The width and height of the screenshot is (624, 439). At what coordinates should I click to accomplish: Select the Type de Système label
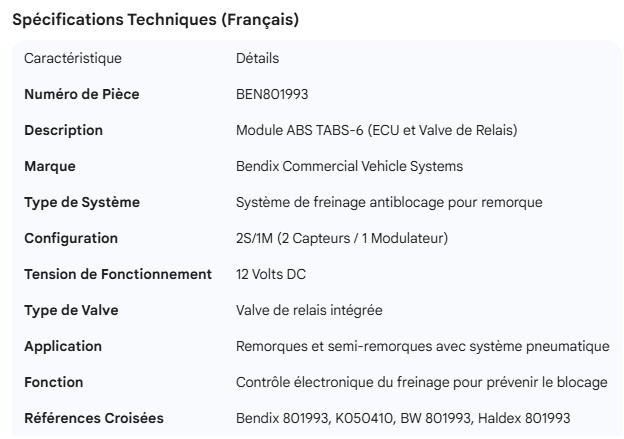point(82,202)
